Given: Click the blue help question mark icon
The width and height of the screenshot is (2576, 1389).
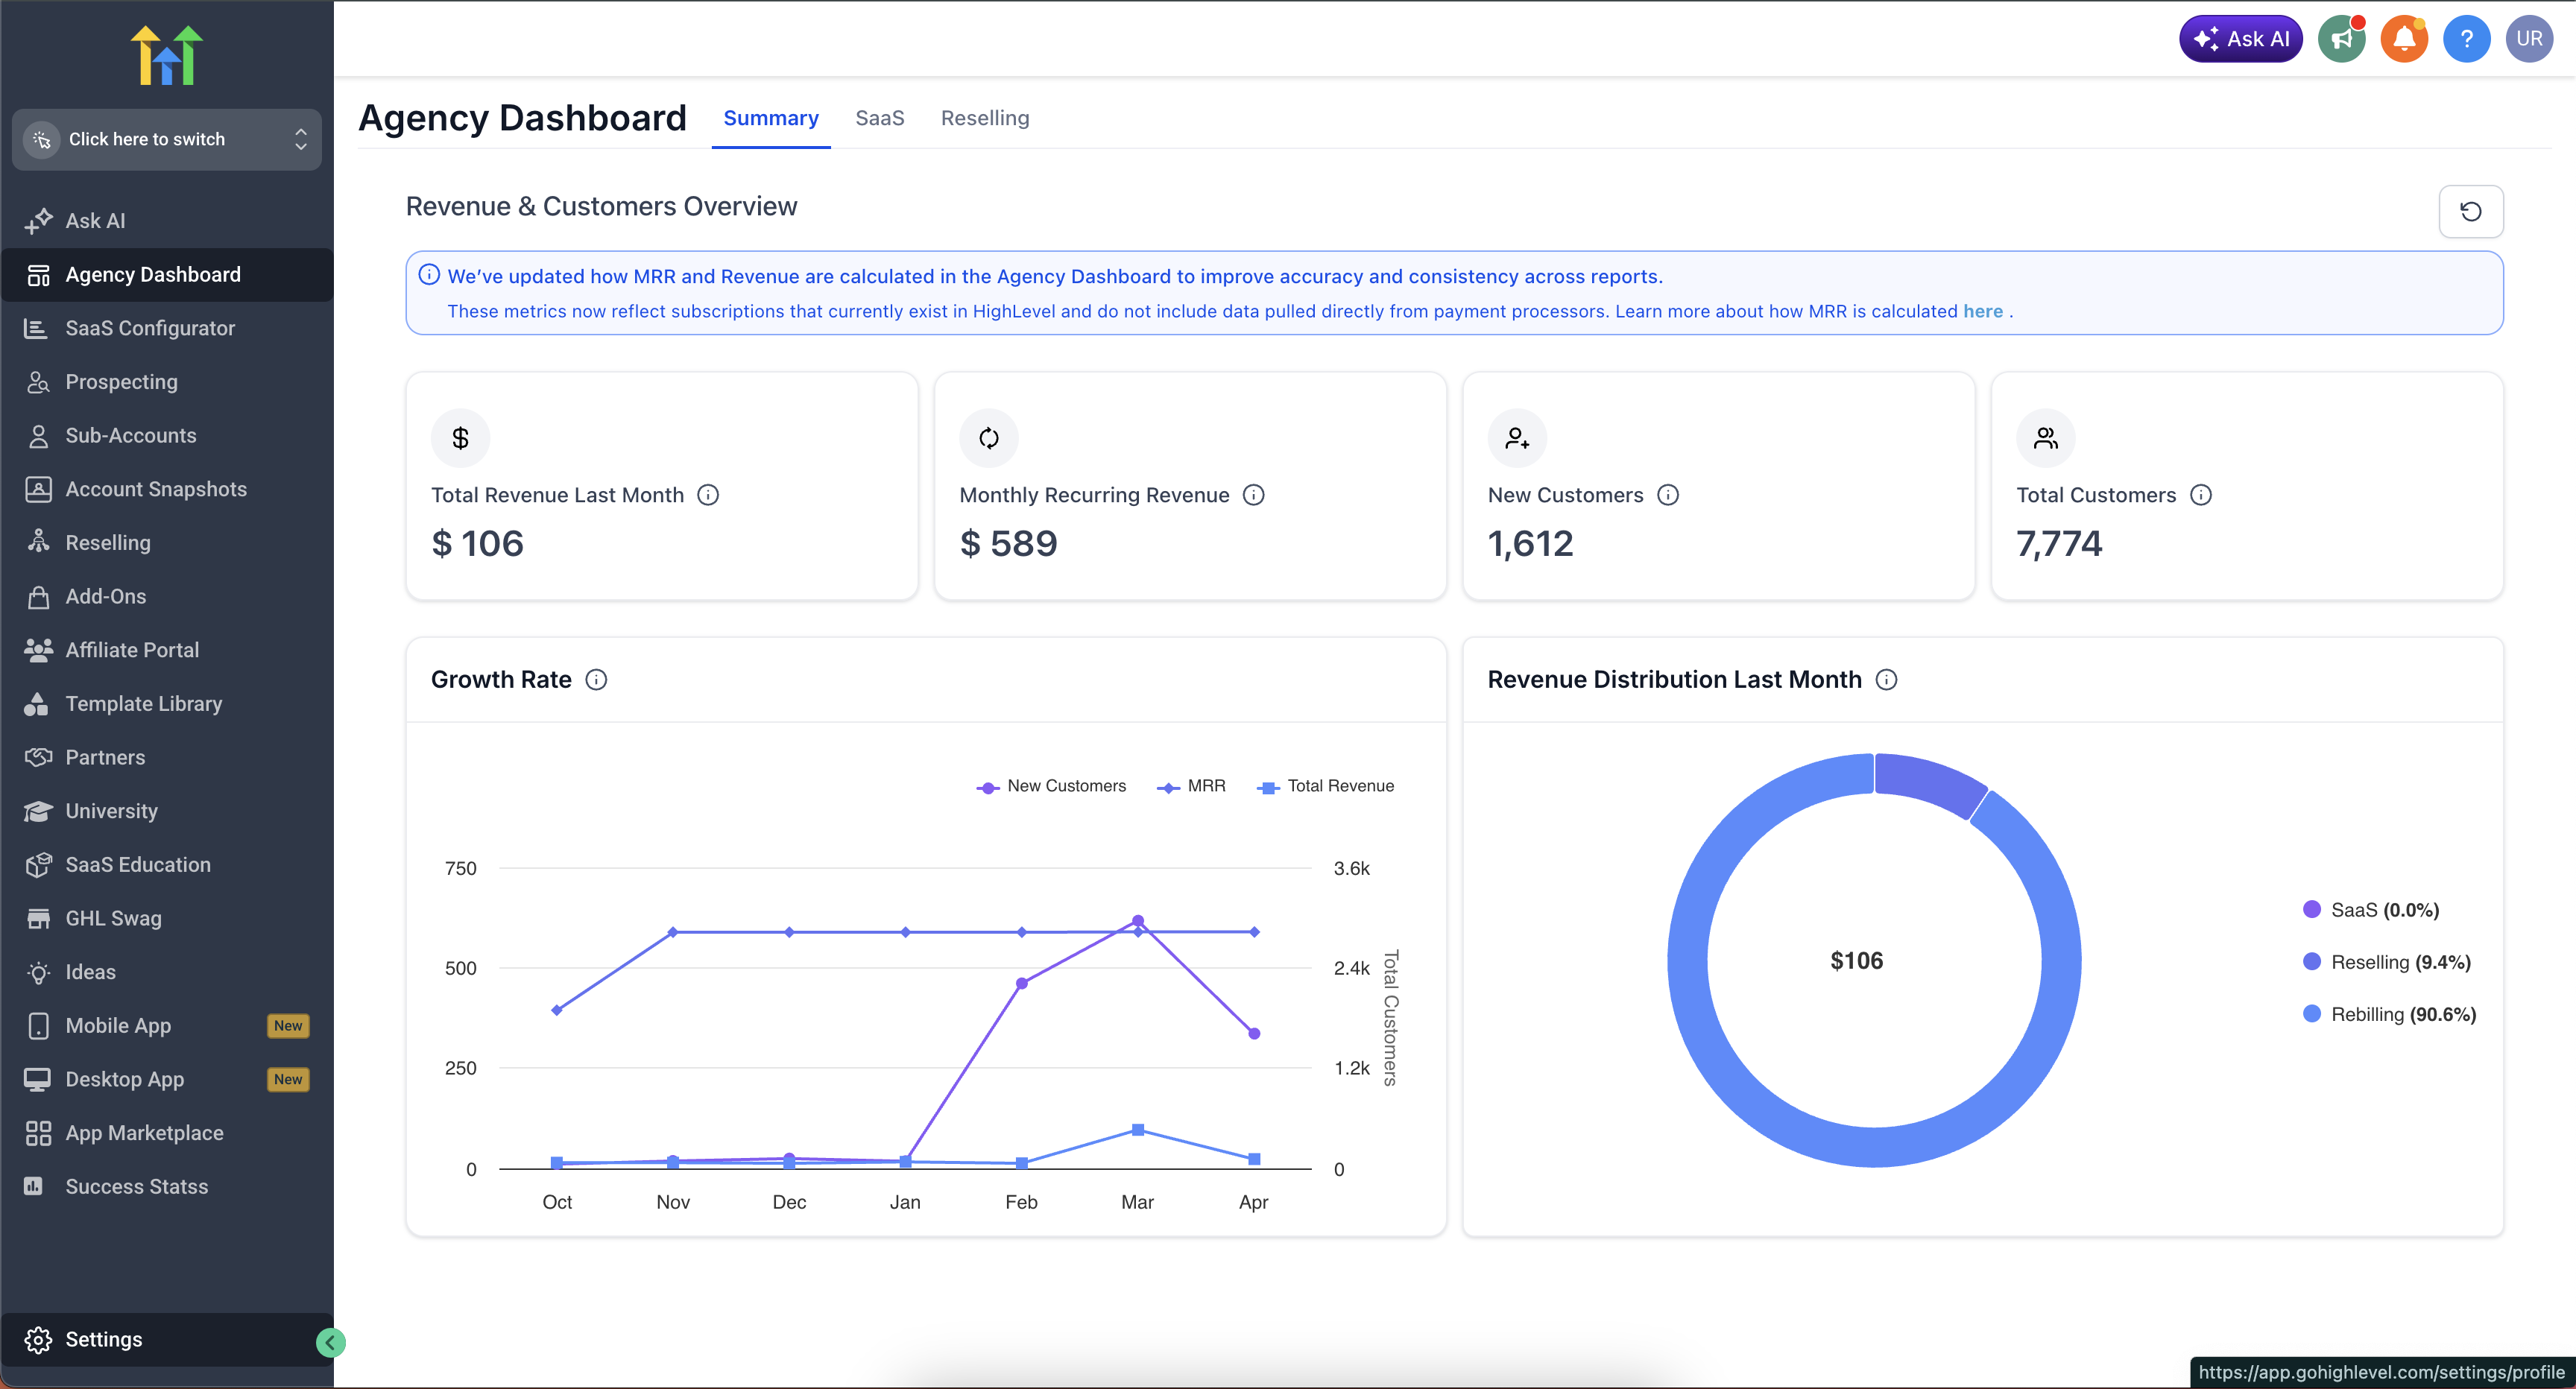Looking at the screenshot, I should pos(2466,39).
